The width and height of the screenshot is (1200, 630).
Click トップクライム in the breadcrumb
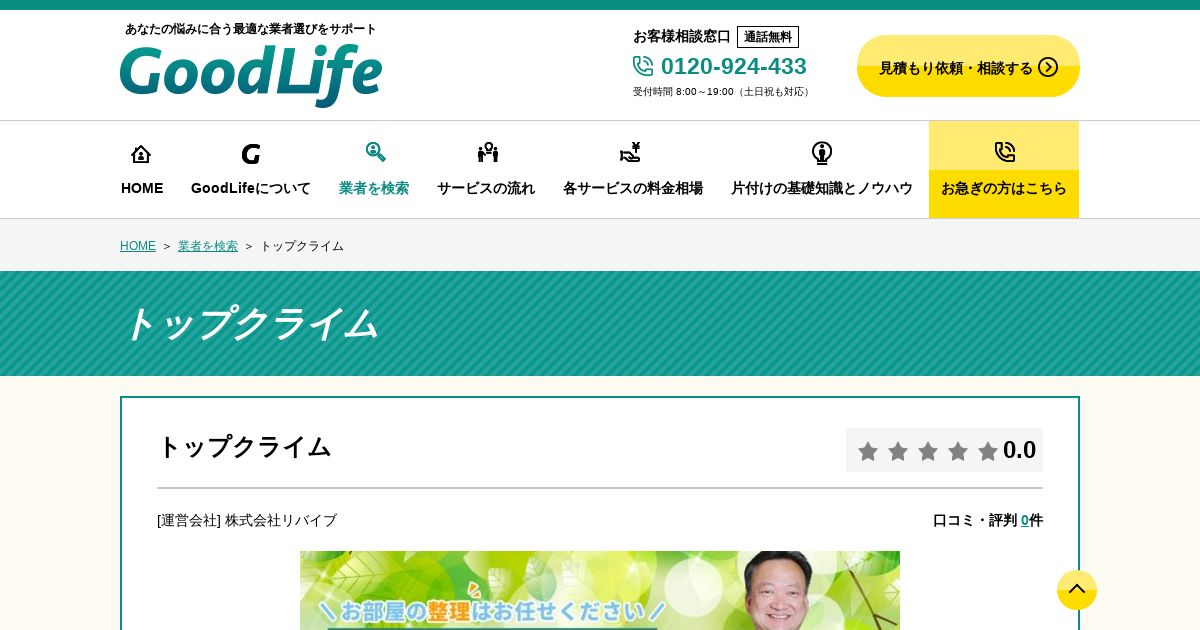(x=302, y=246)
